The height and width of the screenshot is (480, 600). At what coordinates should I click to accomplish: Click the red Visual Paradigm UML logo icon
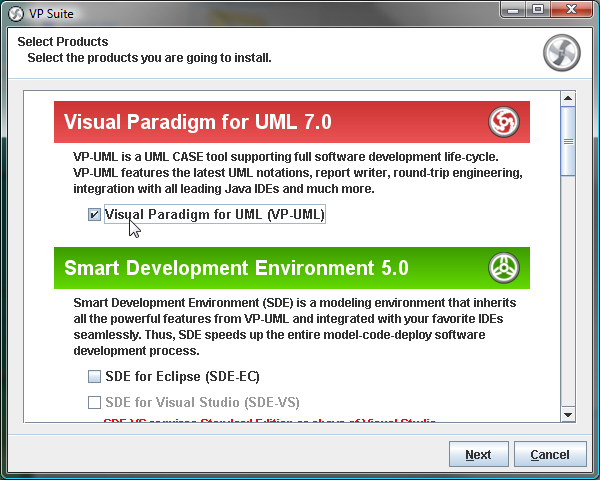tap(504, 122)
